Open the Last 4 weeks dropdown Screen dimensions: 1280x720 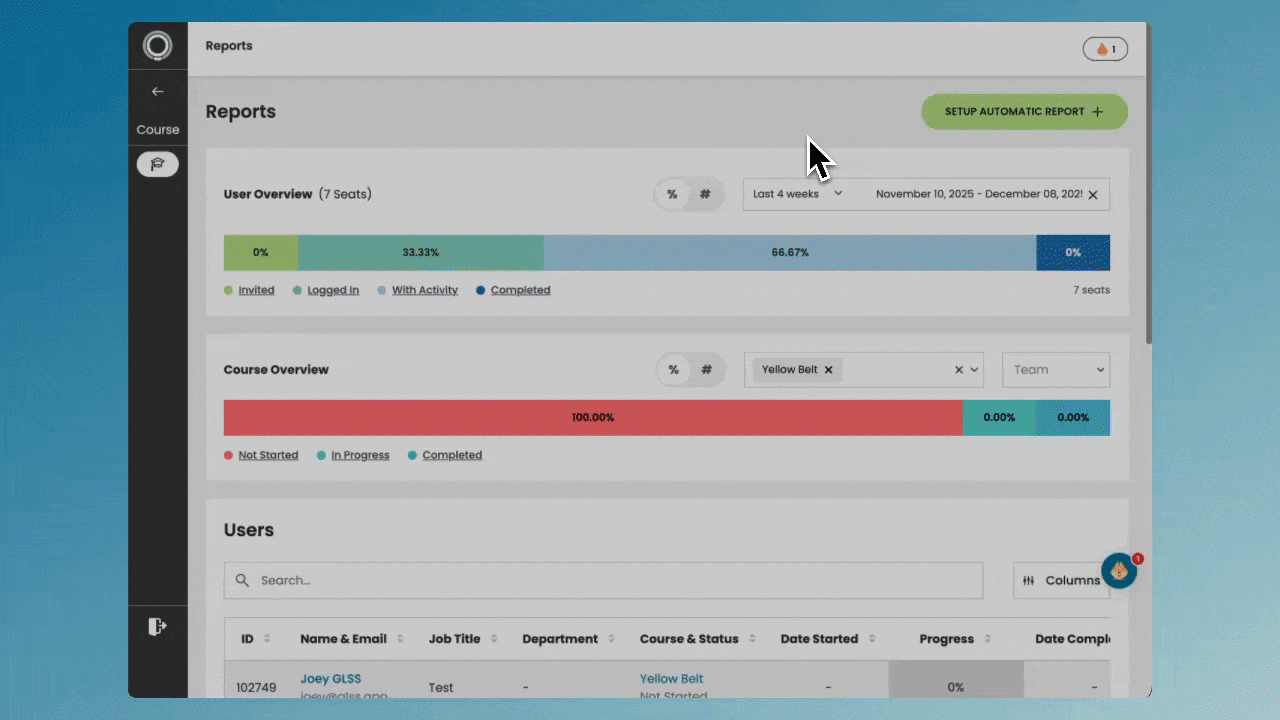[798, 194]
